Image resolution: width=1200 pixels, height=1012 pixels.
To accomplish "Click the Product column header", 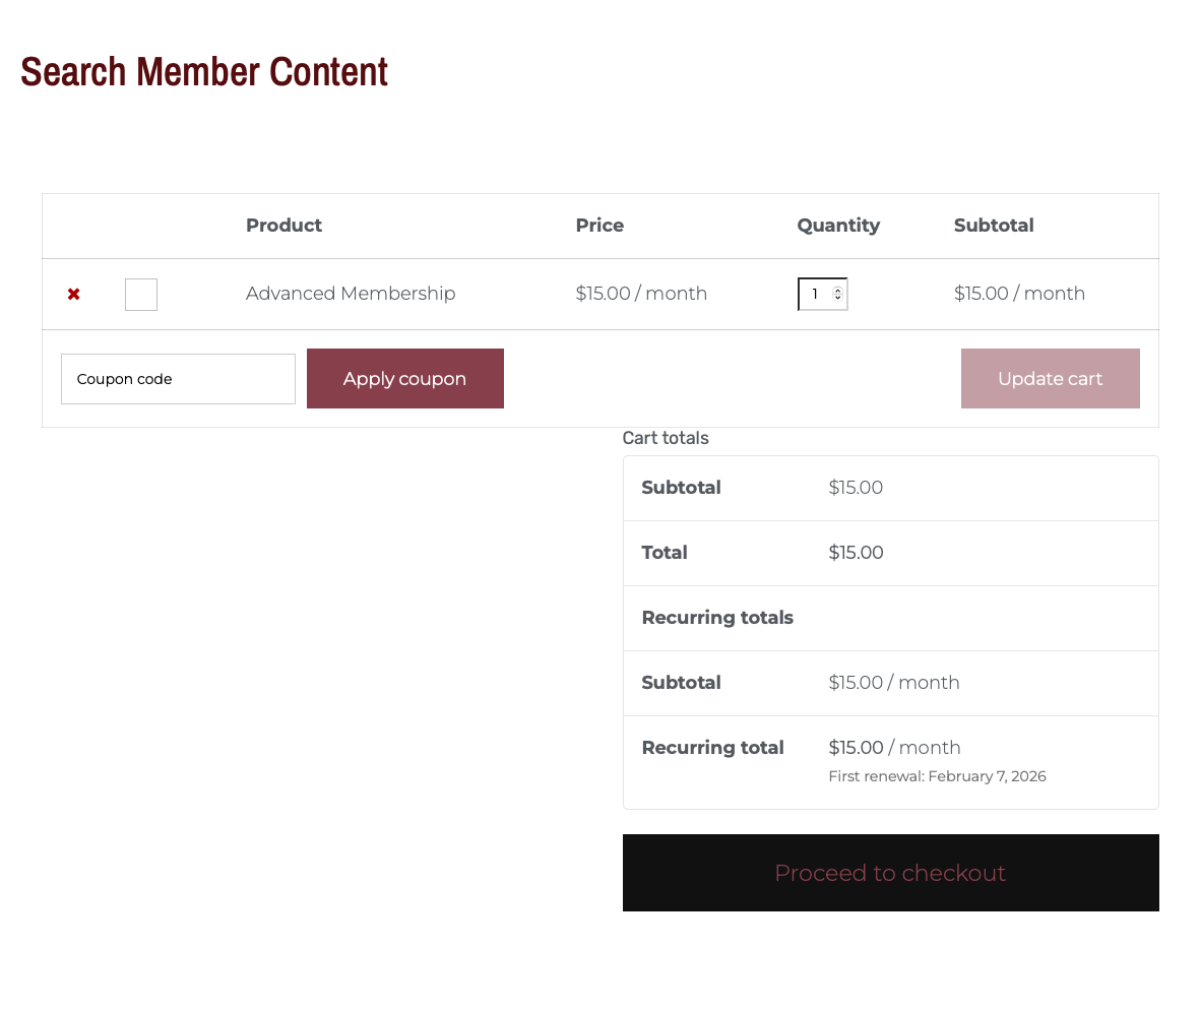I will click(284, 225).
